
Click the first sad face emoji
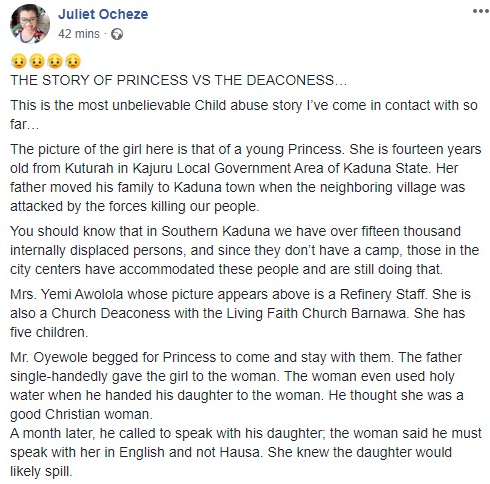point(19,62)
